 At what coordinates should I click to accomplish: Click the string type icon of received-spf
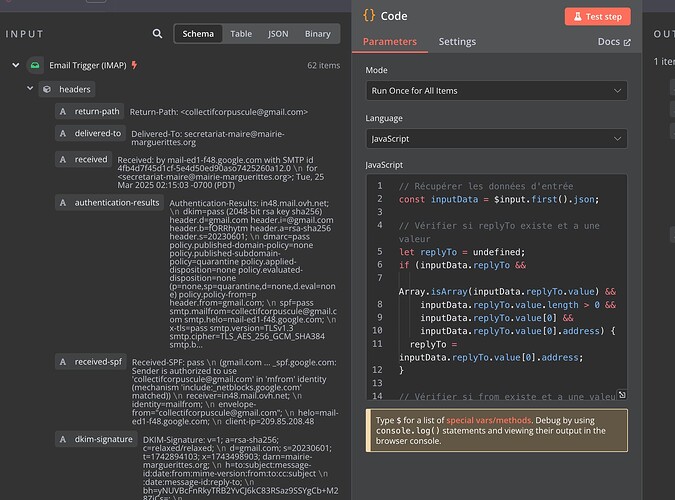click(x=63, y=362)
